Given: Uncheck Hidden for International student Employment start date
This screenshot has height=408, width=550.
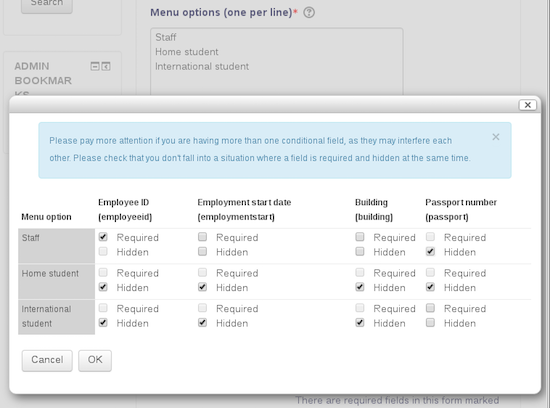Looking at the screenshot, I should (x=202, y=322).
